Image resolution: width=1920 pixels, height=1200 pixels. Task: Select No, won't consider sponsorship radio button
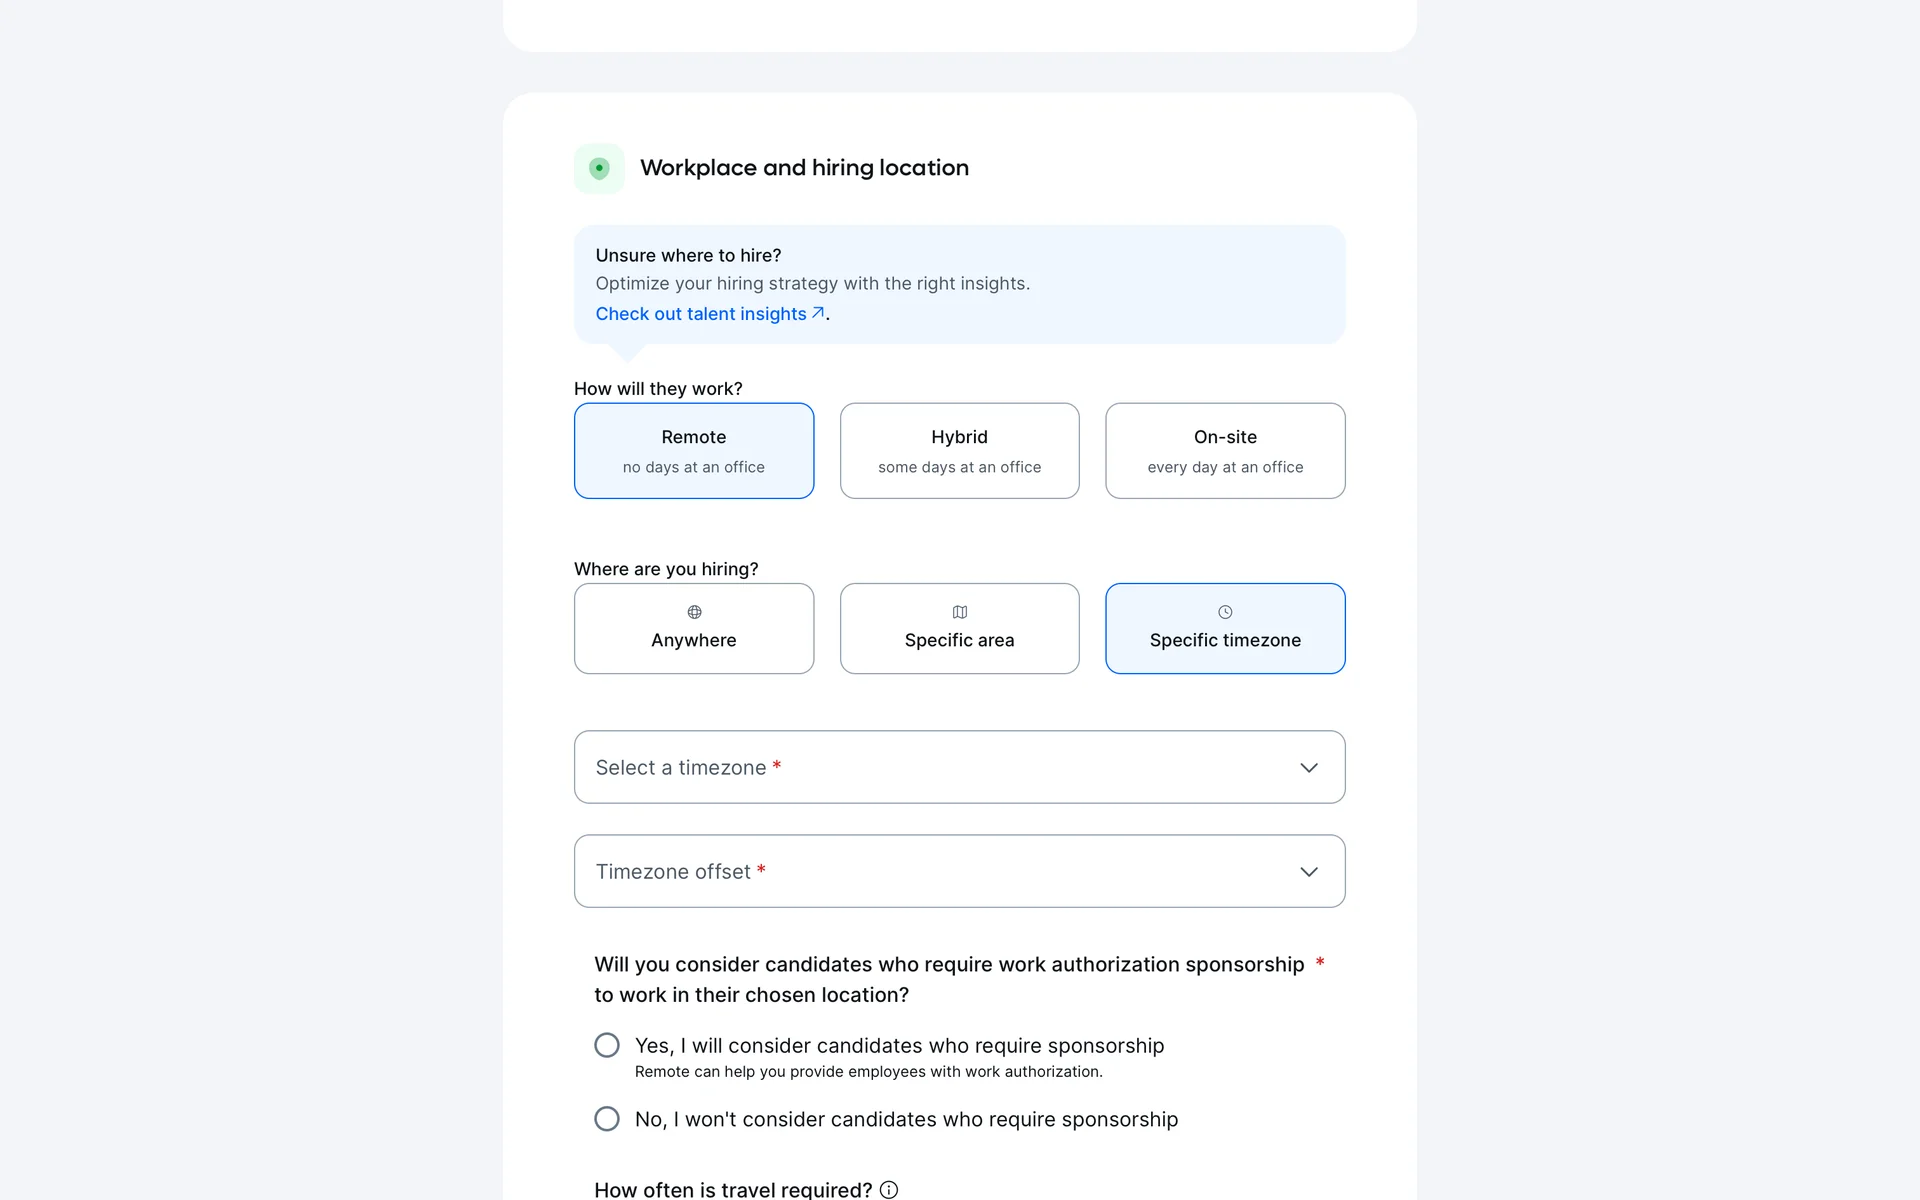[x=607, y=1119]
